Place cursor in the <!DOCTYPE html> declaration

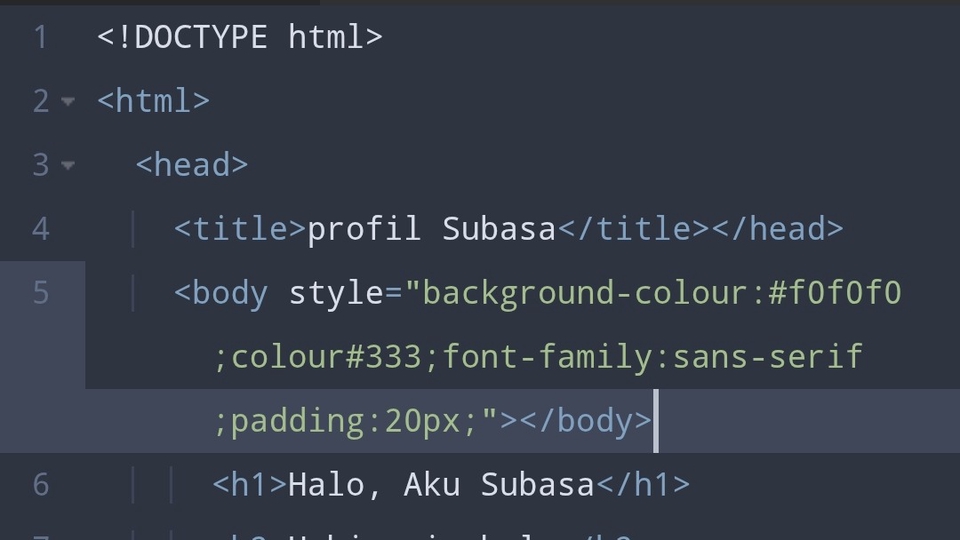pos(240,37)
